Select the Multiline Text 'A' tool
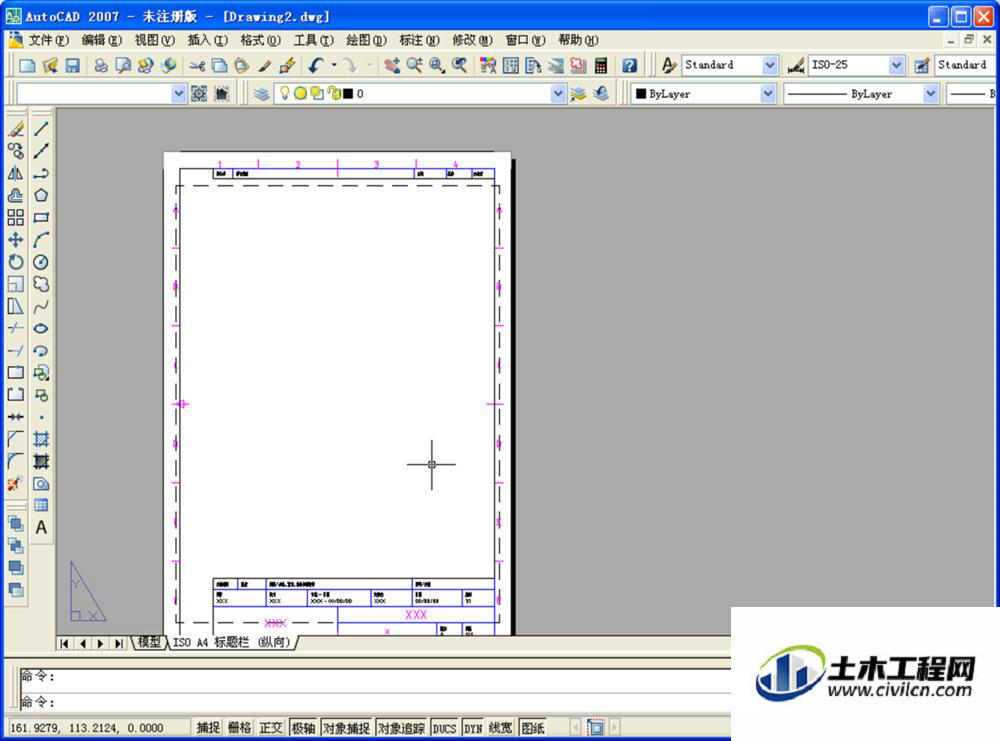 [x=41, y=528]
